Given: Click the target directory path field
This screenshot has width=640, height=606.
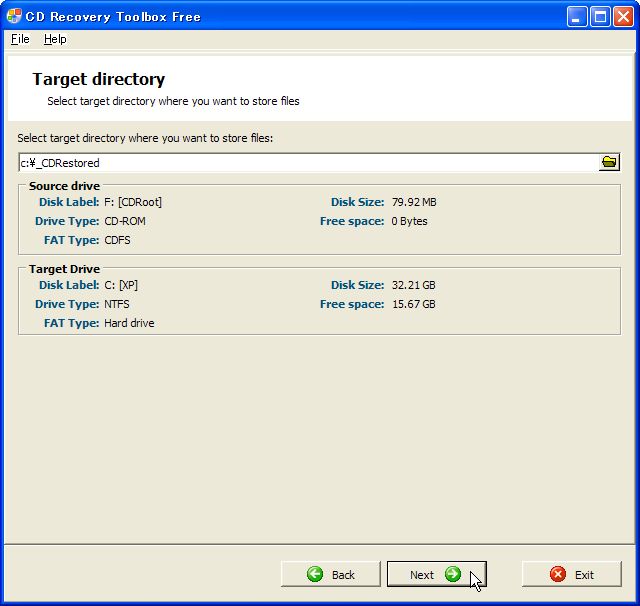Looking at the screenshot, I should (x=309, y=163).
